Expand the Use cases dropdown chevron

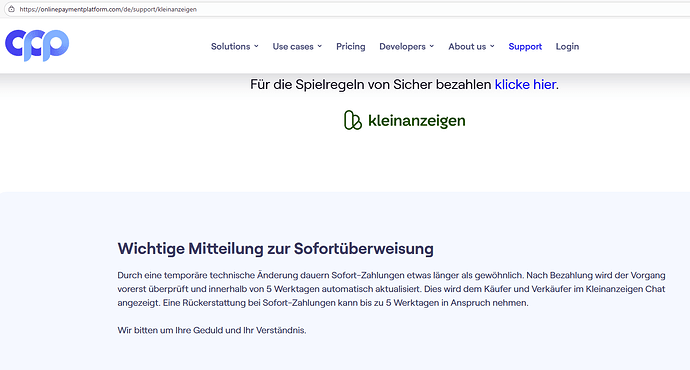(x=319, y=46)
